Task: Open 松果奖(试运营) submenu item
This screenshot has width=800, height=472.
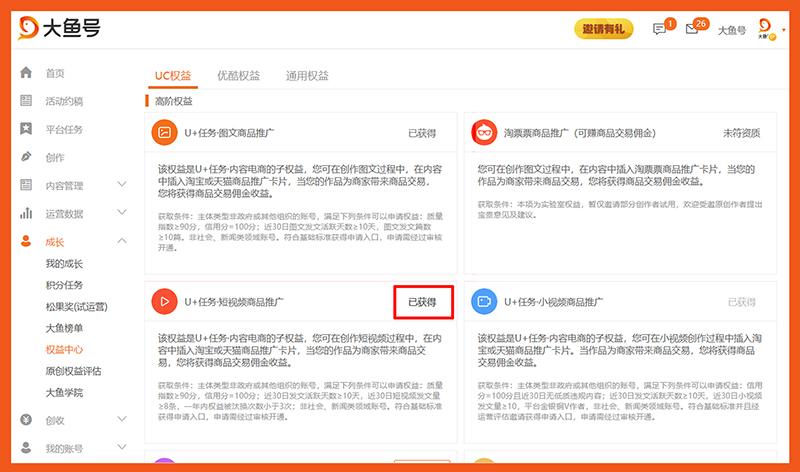Action: (77, 307)
